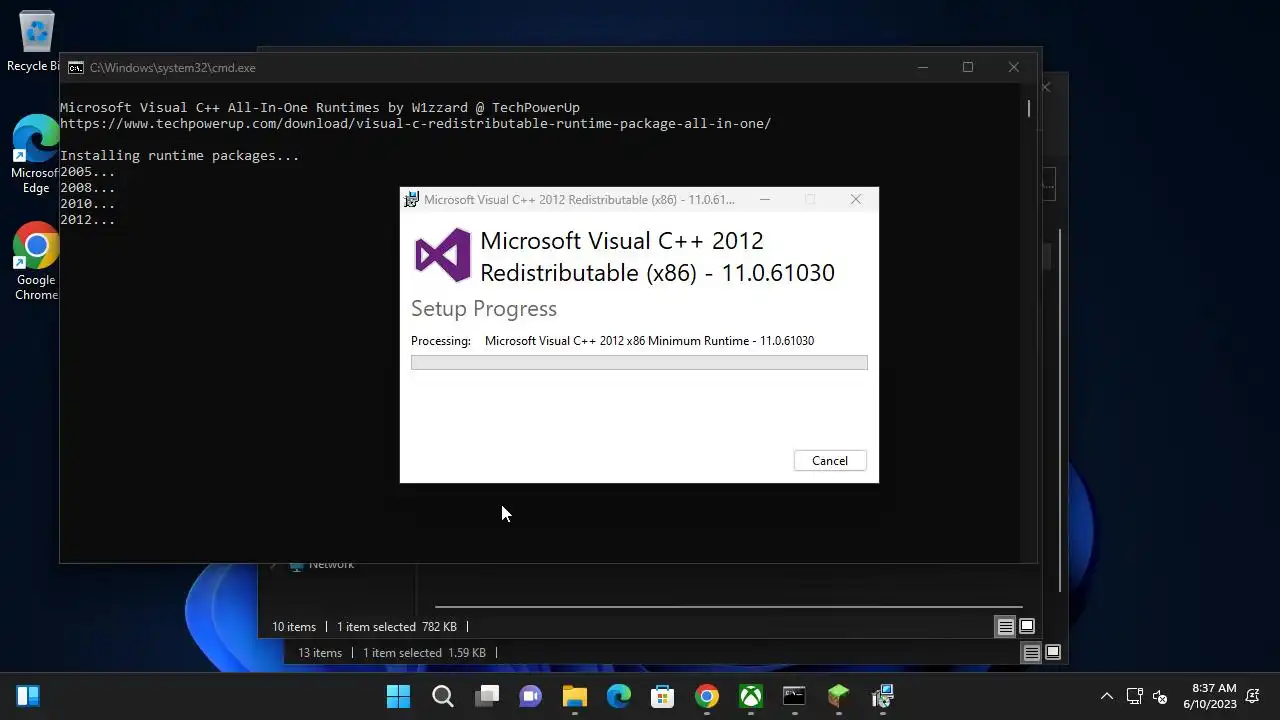
Task: Click 'Installing runtime packages...' text in console
Action: [x=180, y=156]
